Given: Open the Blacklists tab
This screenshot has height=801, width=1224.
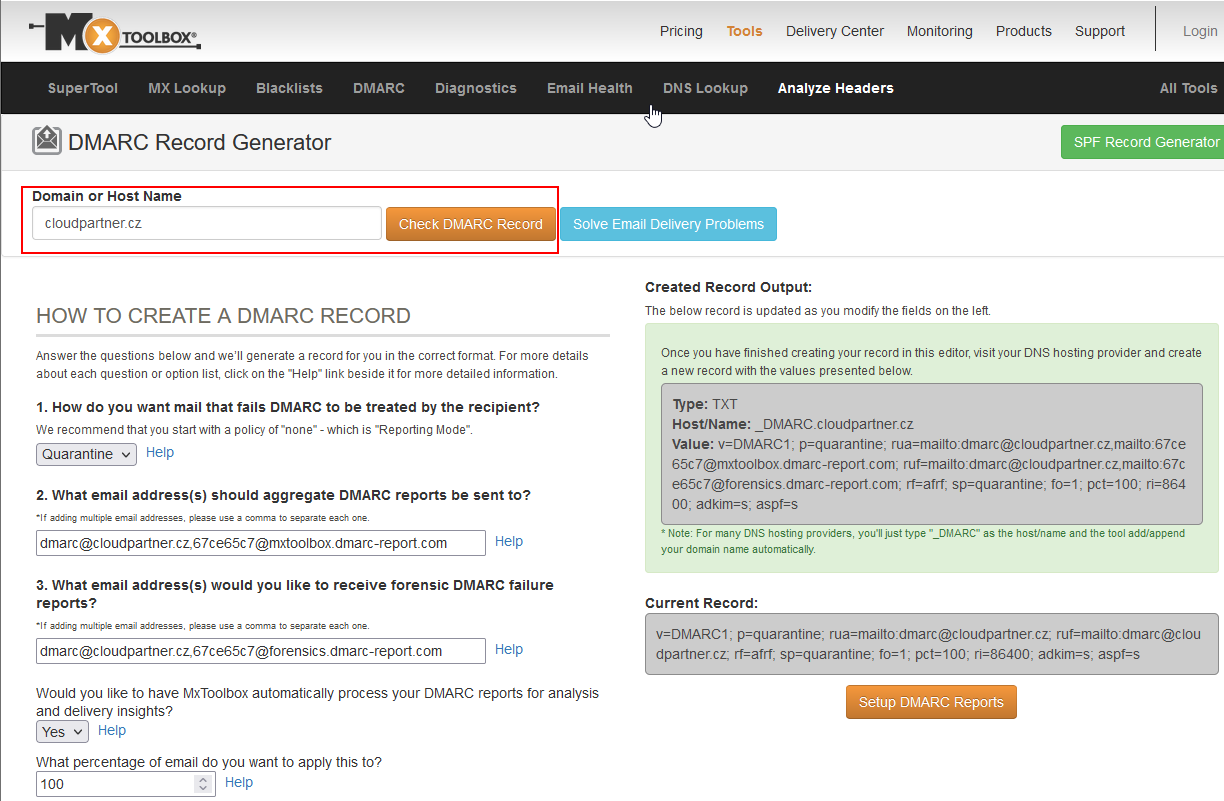Looking at the screenshot, I should [289, 88].
